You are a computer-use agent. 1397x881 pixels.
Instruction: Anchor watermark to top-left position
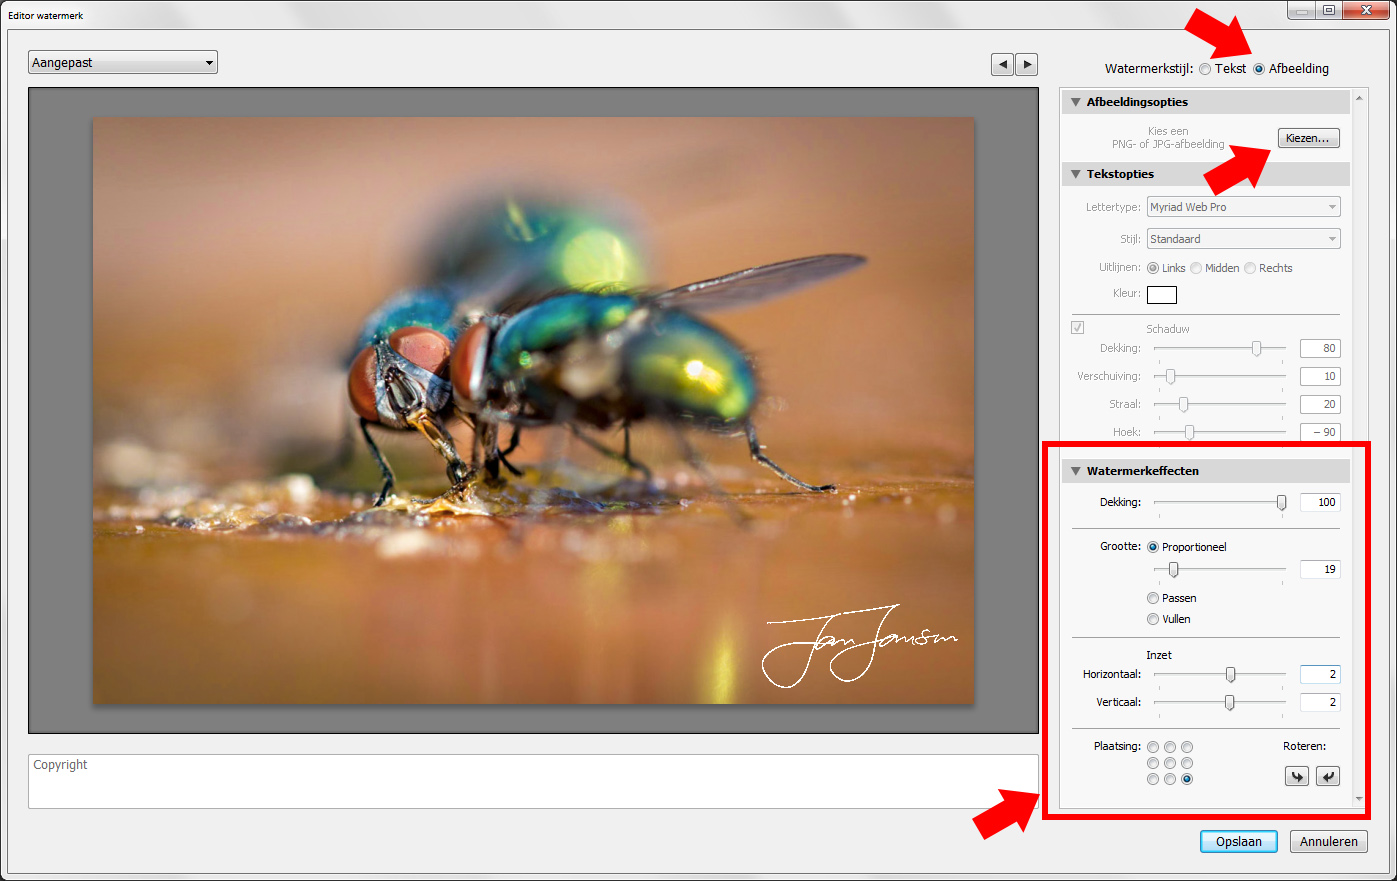click(x=1153, y=747)
